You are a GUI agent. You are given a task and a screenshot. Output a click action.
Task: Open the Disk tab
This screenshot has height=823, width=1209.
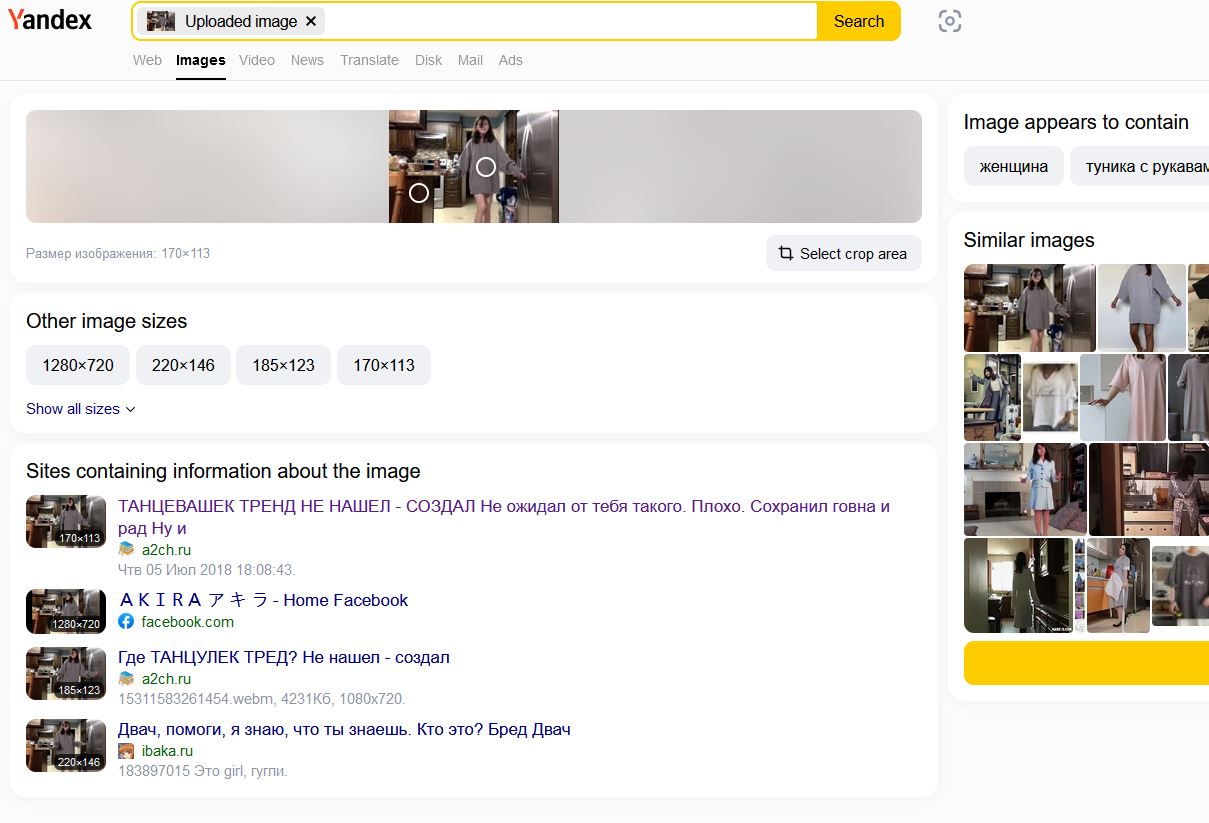tap(428, 60)
